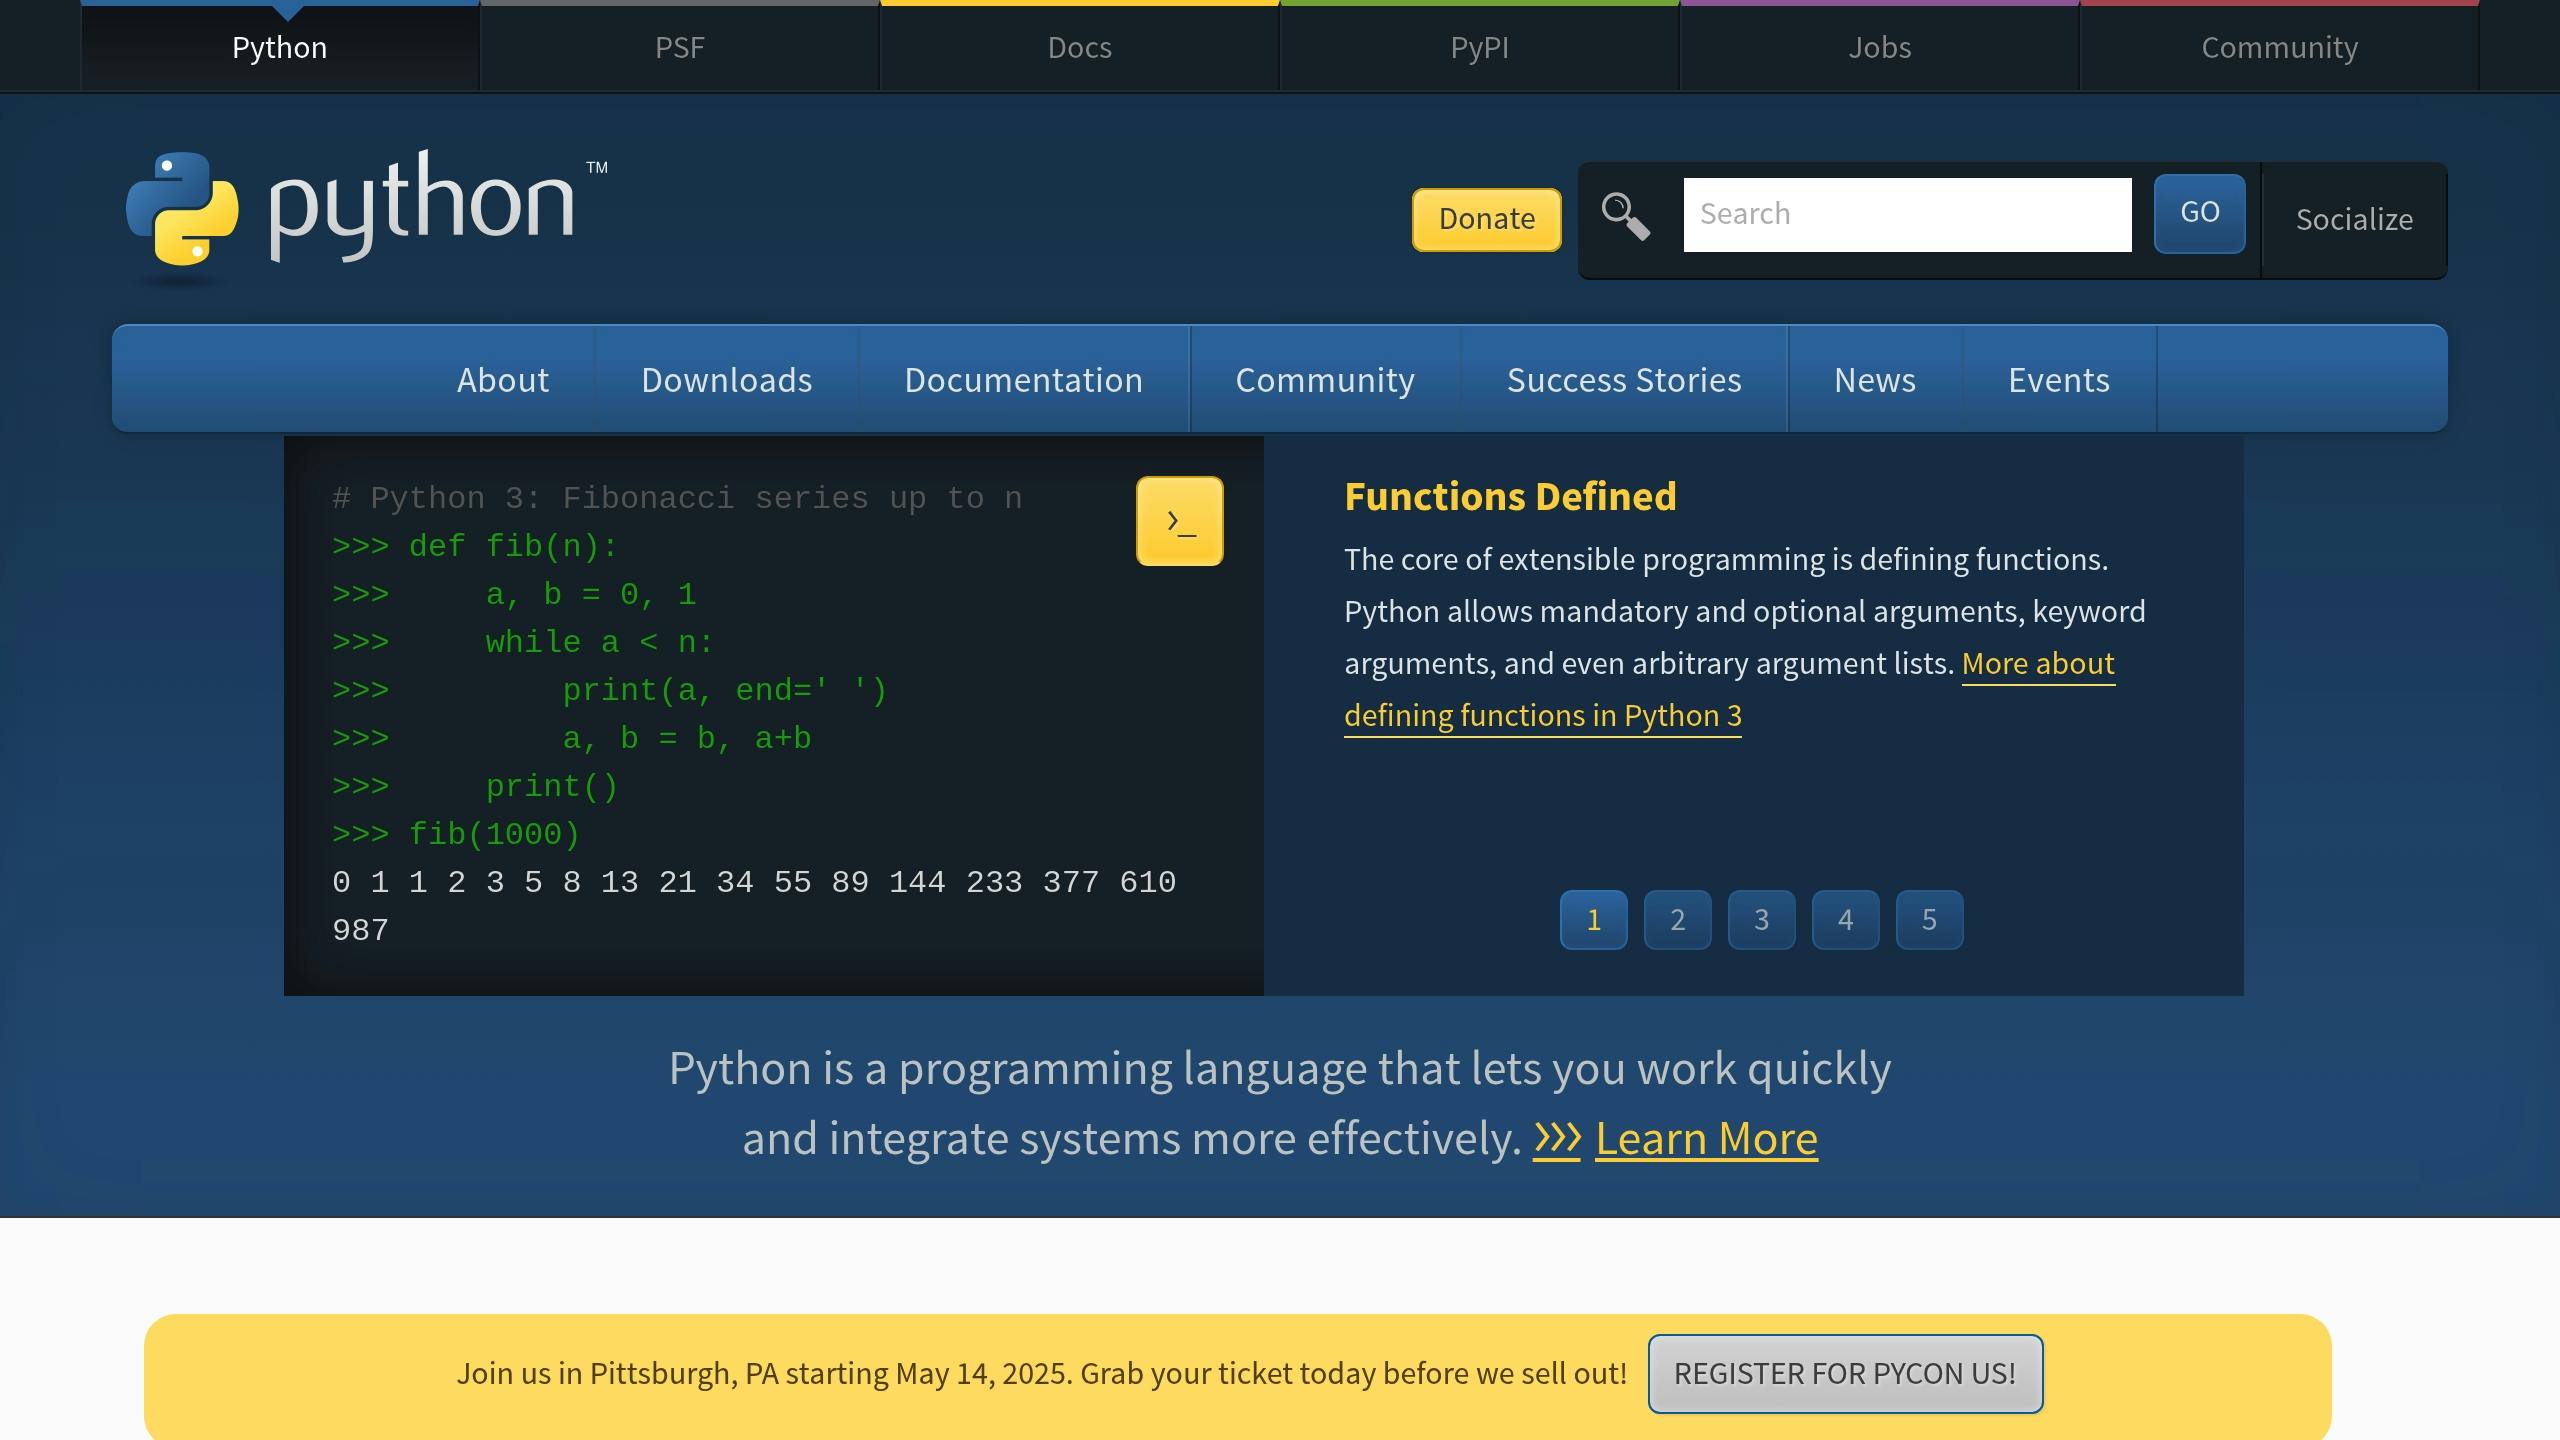Switch to the Docs tab
The image size is (2560, 1440).
(x=1079, y=47)
